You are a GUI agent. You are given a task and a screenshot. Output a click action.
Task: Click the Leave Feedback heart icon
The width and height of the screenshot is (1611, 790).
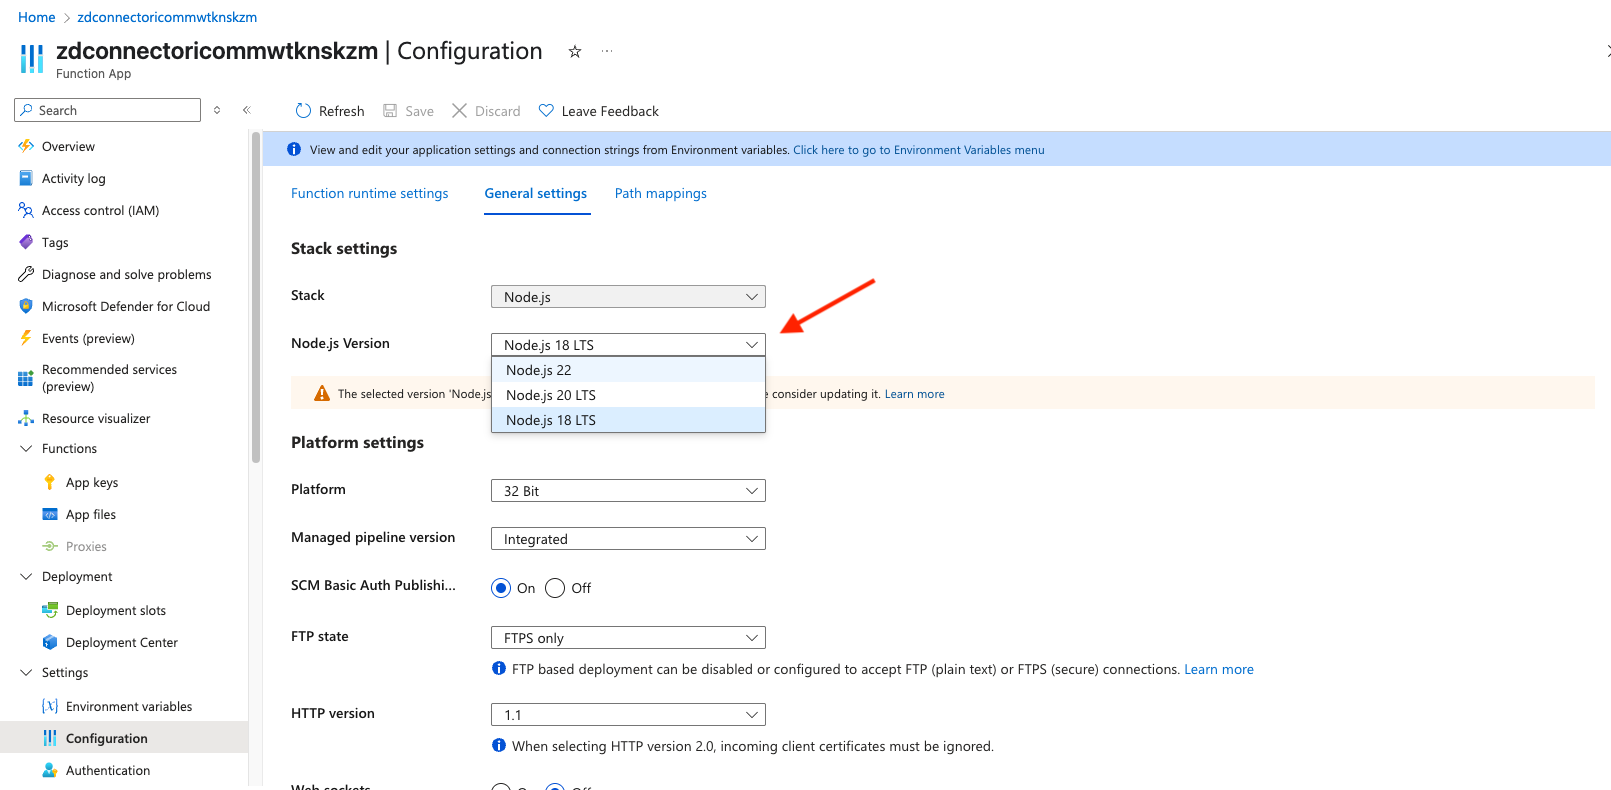click(x=546, y=110)
